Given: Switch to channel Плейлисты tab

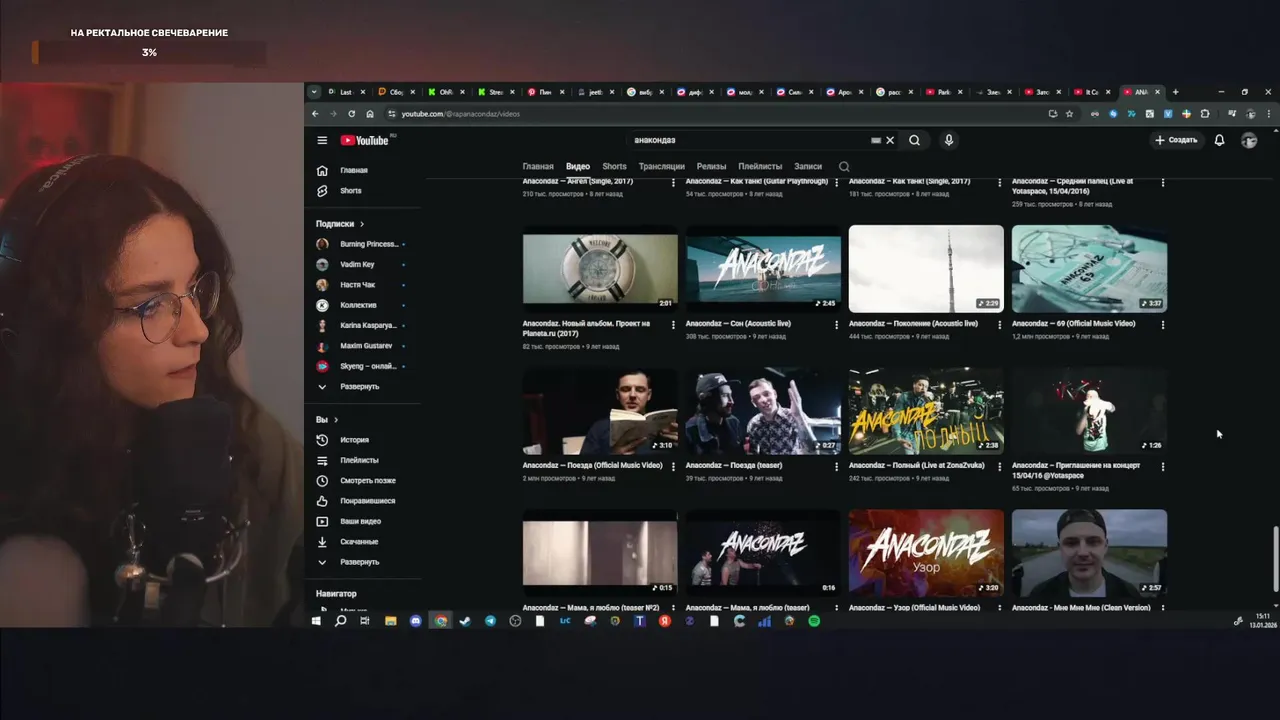Looking at the screenshot, I should [x=760, y=166].
